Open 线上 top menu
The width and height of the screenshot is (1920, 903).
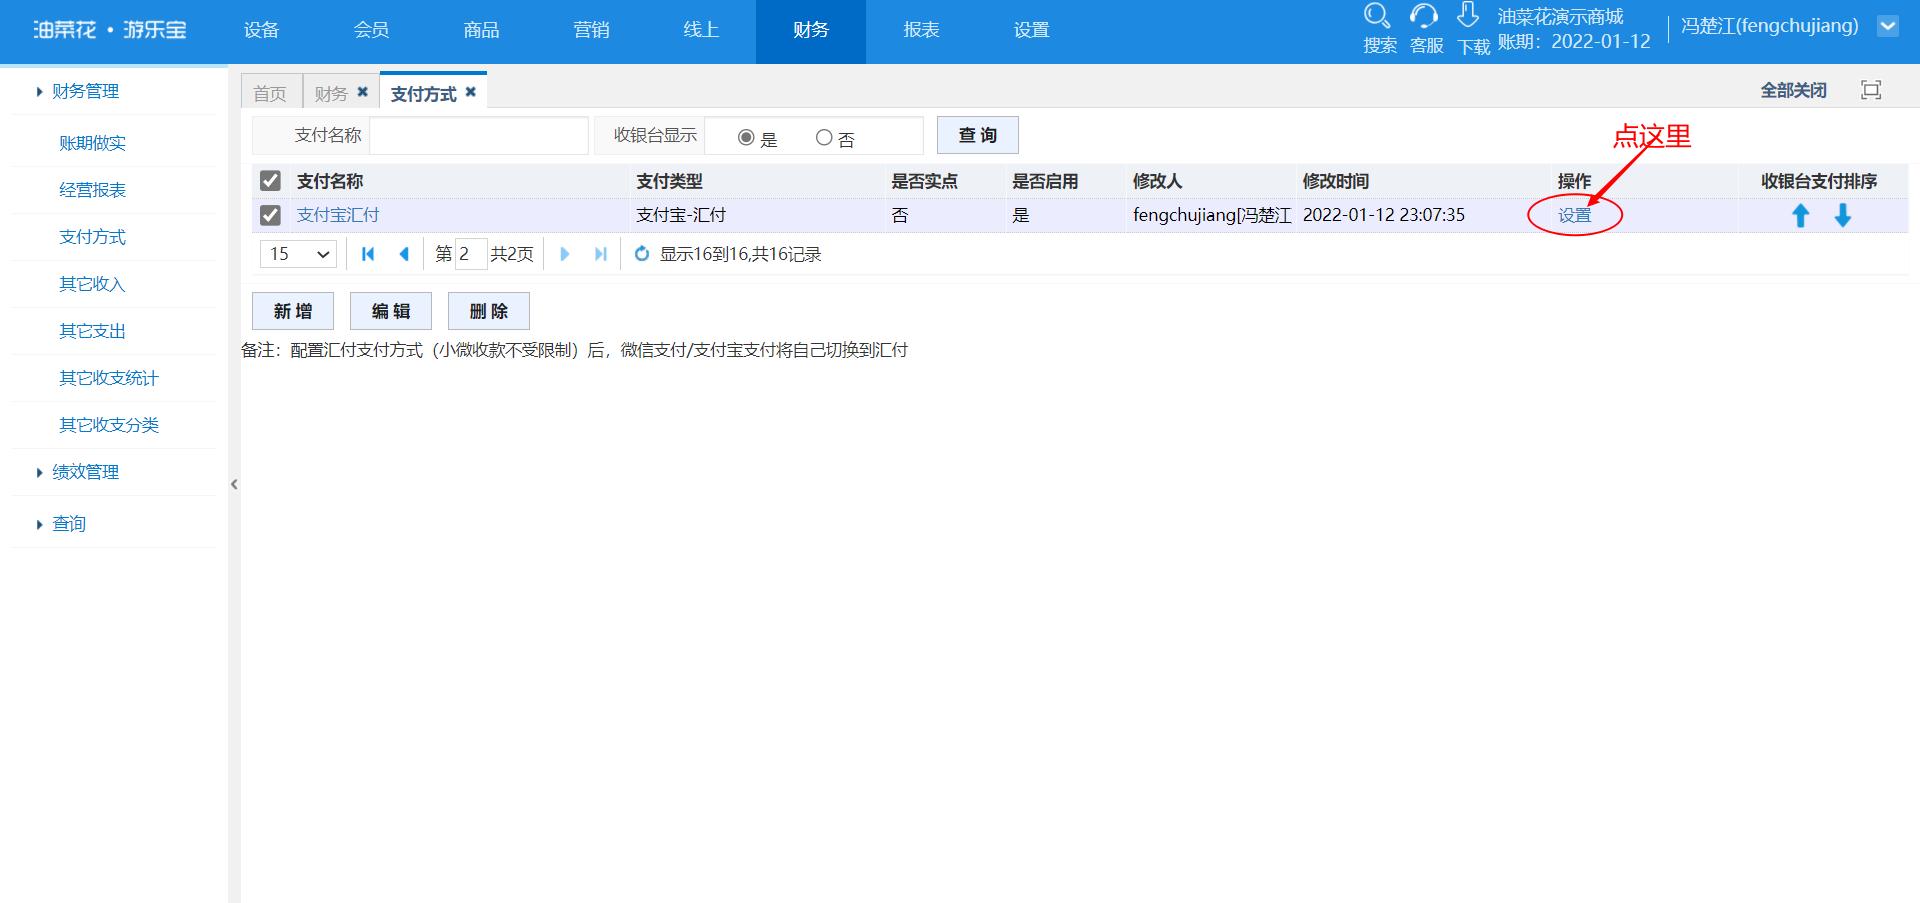point(701,31)
